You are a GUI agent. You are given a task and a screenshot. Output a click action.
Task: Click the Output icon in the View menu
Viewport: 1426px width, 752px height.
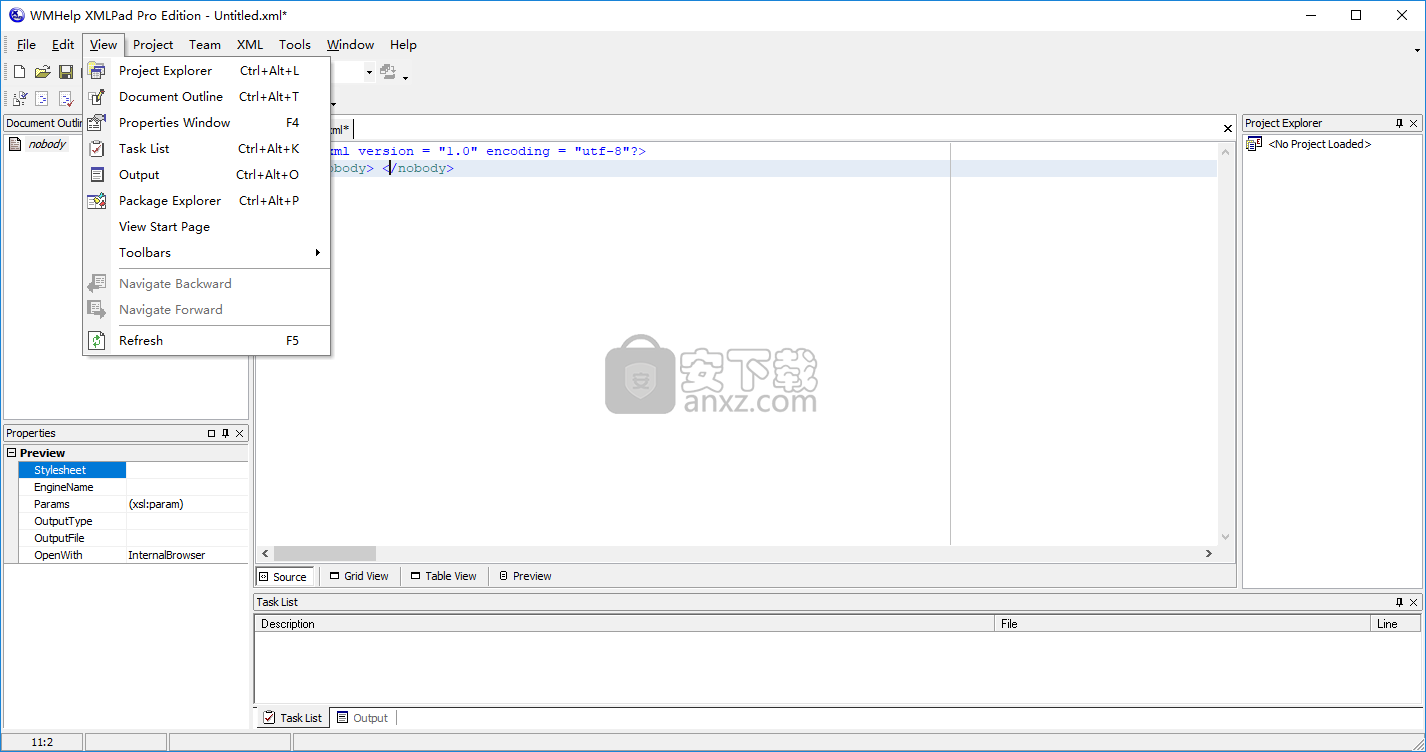point(97,175)
